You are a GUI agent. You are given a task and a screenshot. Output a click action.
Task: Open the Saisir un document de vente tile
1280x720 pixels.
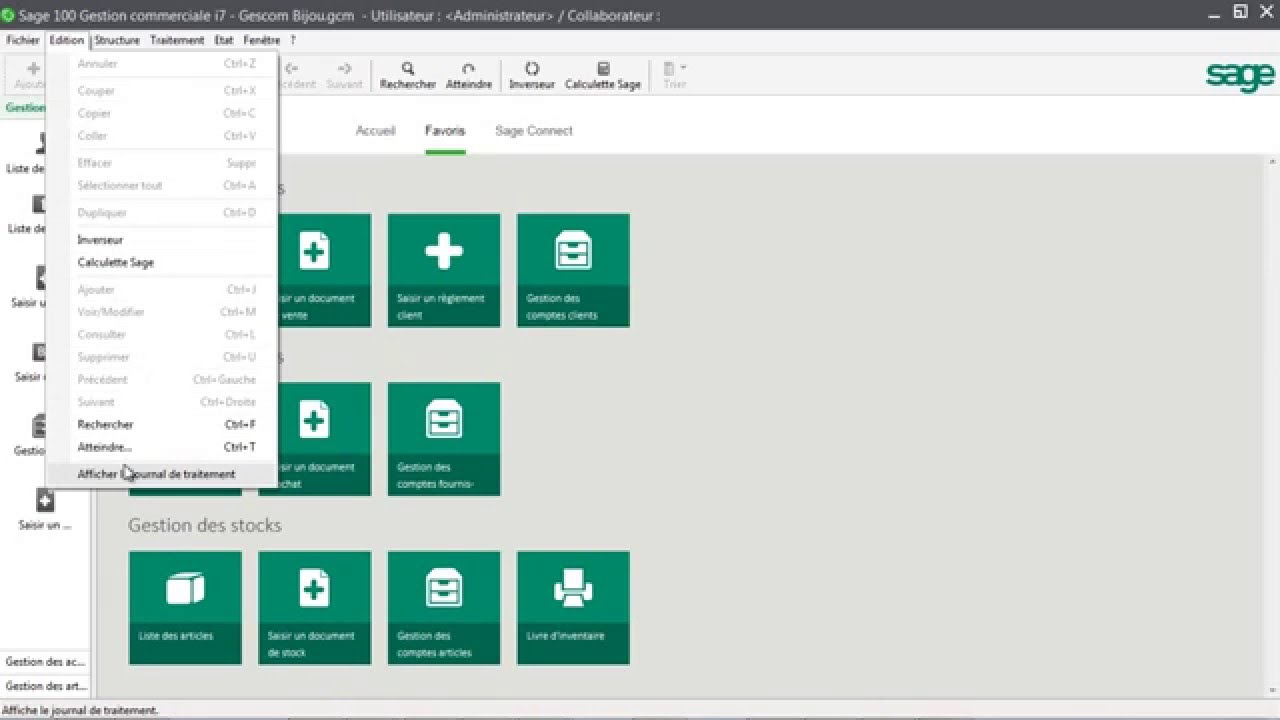pyautogui.click(x=314, y=270)
